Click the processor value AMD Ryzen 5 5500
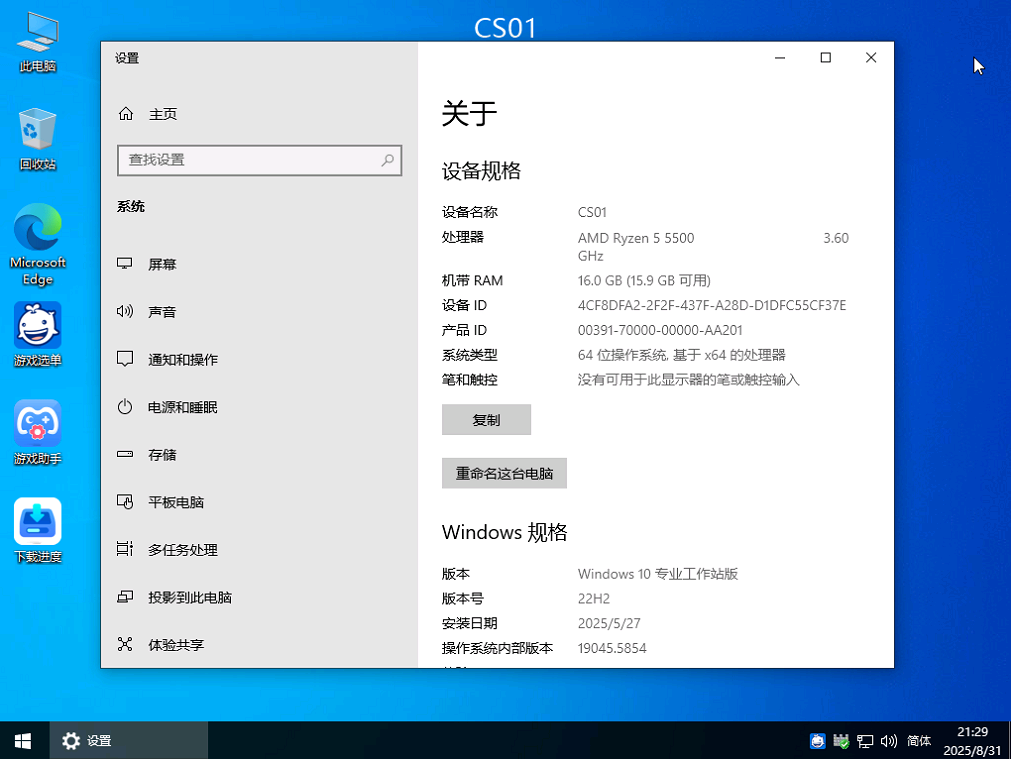 point(636,239)
